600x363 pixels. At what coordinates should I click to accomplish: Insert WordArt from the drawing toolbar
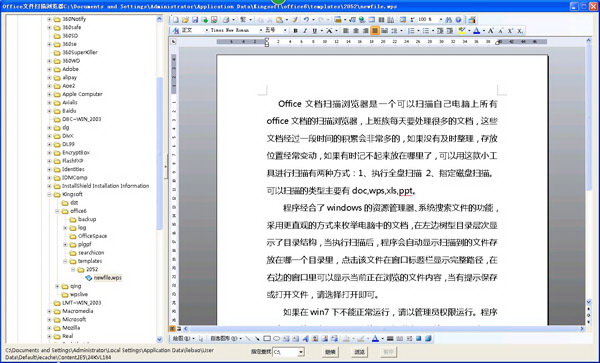coord(305,339)
